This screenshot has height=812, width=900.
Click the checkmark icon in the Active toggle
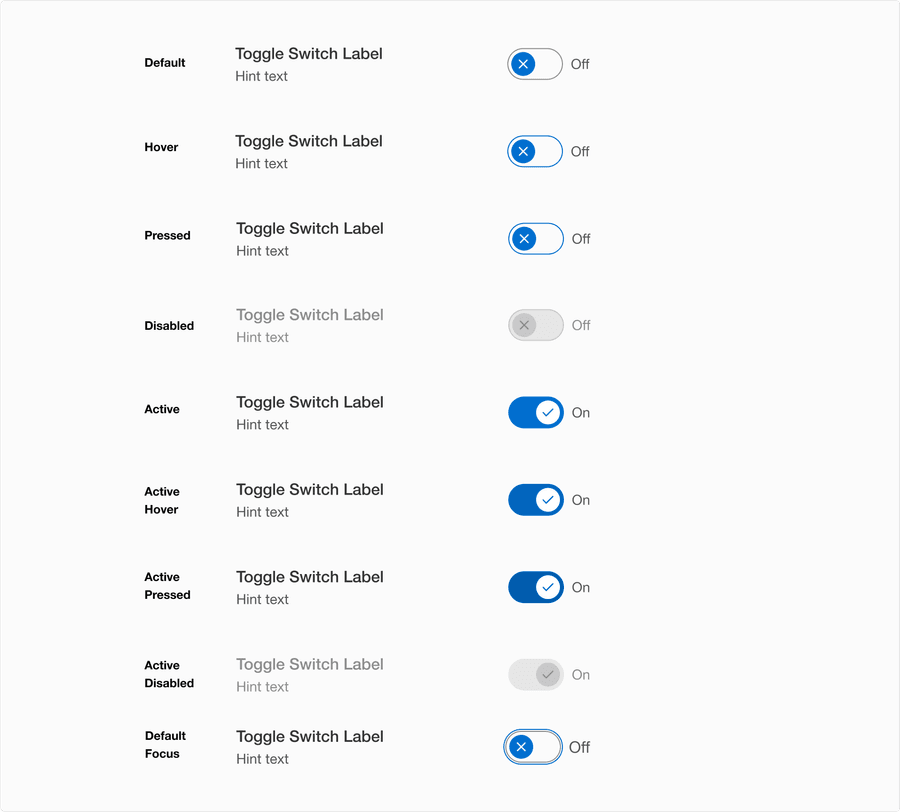click(547, 412)
